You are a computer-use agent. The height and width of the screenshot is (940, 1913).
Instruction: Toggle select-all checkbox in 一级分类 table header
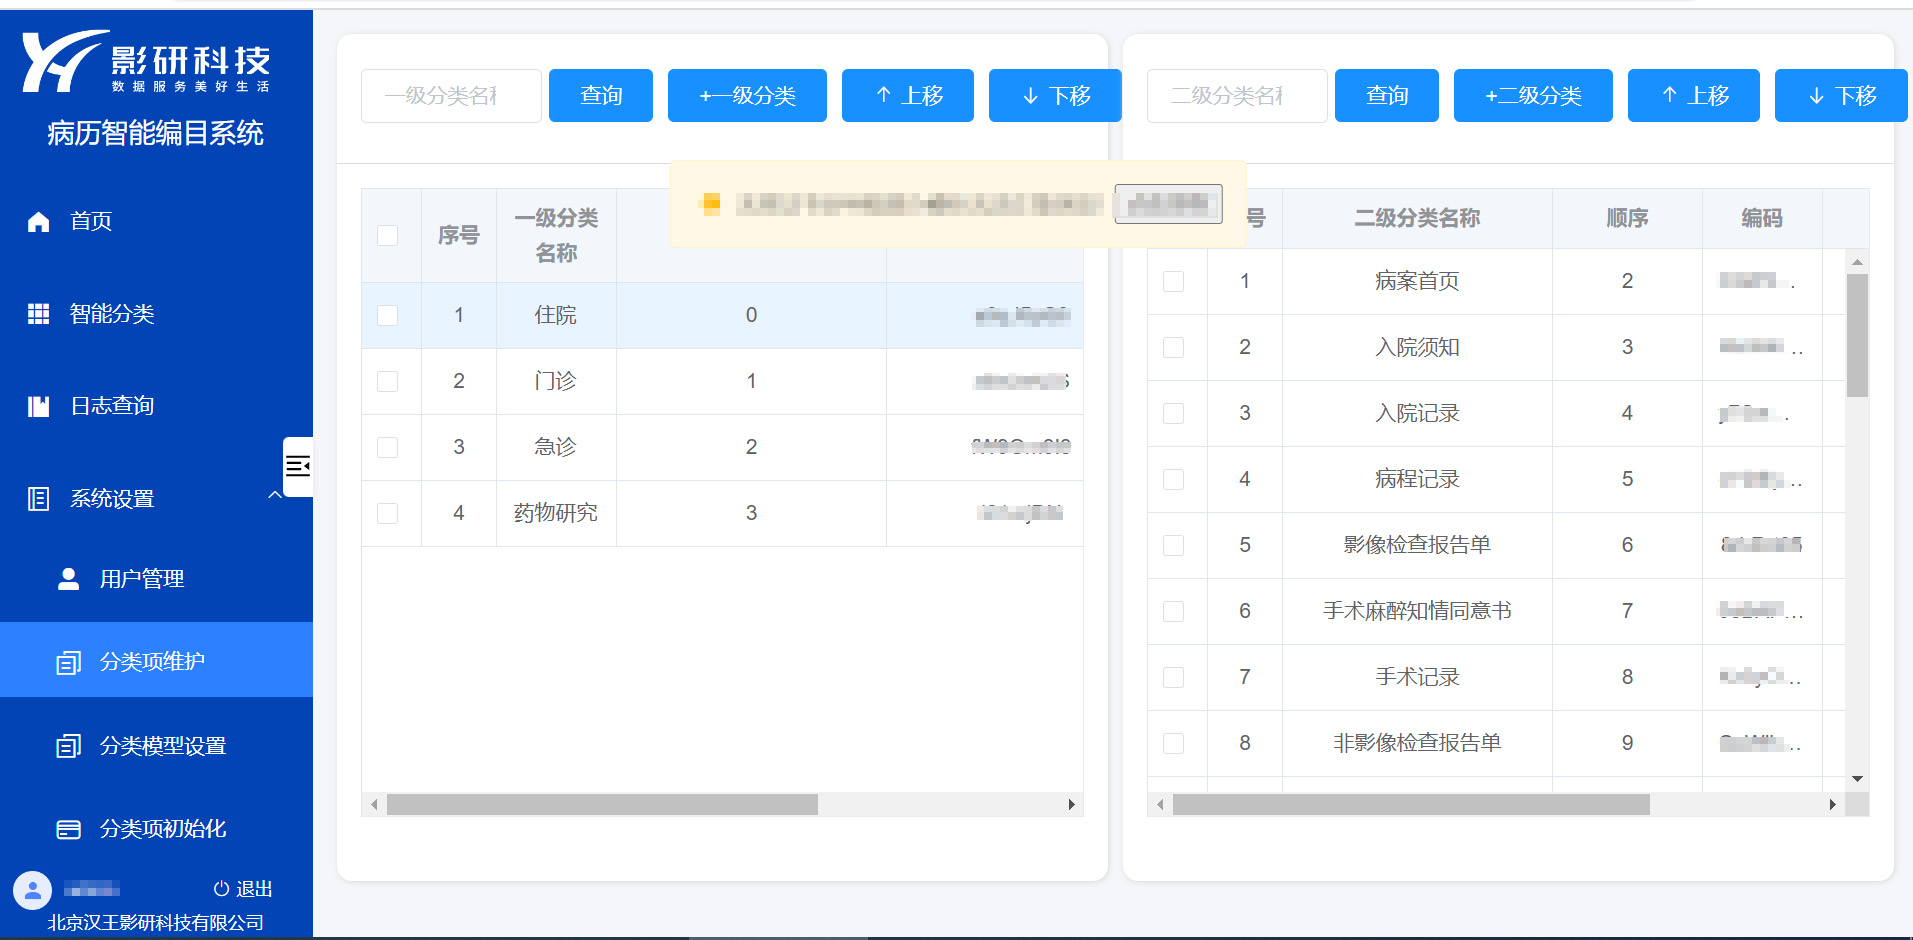(388, 235)
